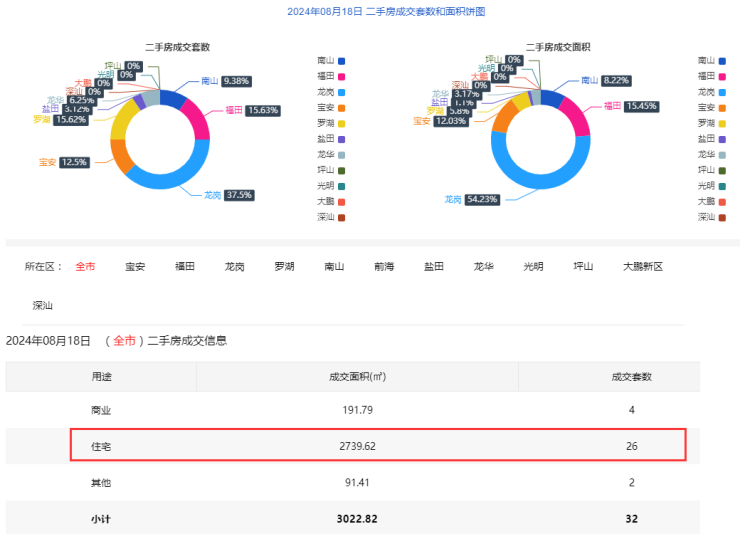This screenshot has height=534, width=740.
Task: Click 罗湖 yellow legend swatch in 成交套数 chart
Action: click(x=341, y=123)
